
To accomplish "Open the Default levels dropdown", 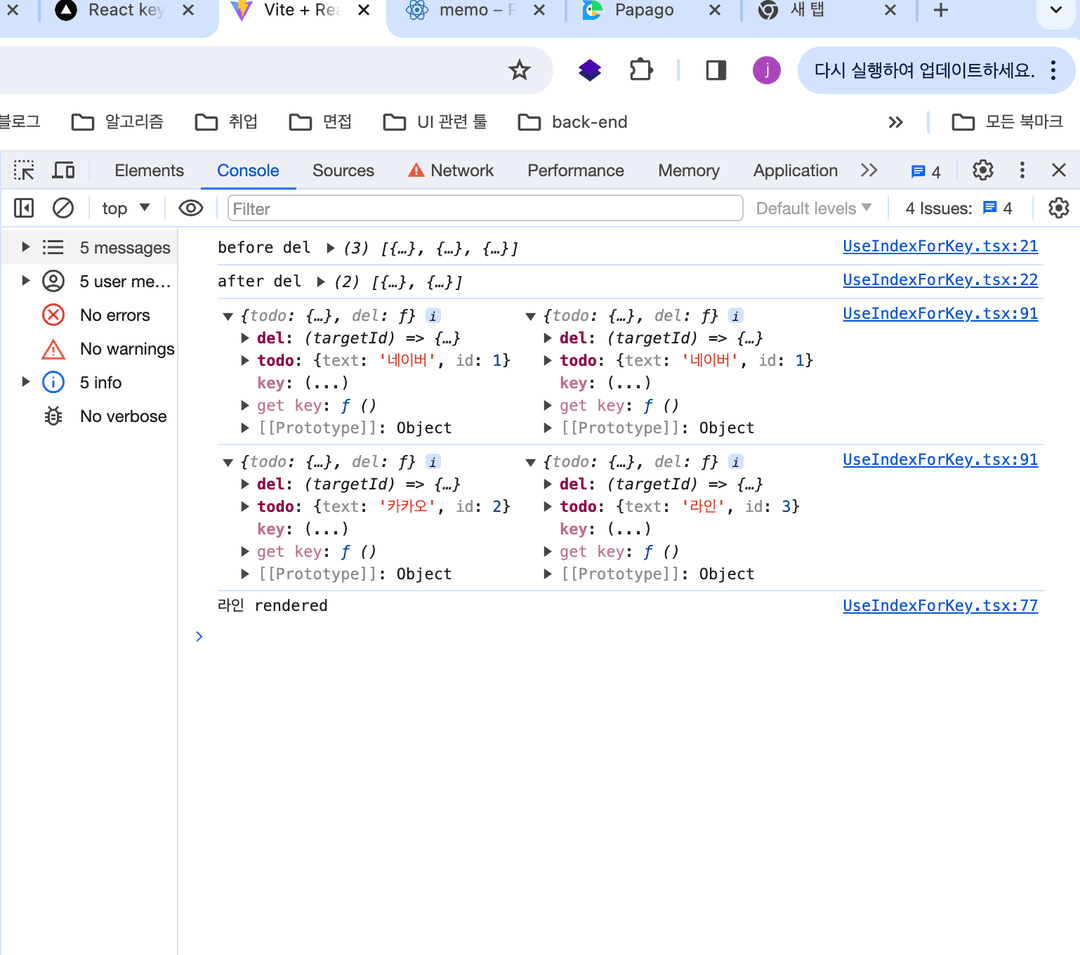I will click(x=813, y=208).
